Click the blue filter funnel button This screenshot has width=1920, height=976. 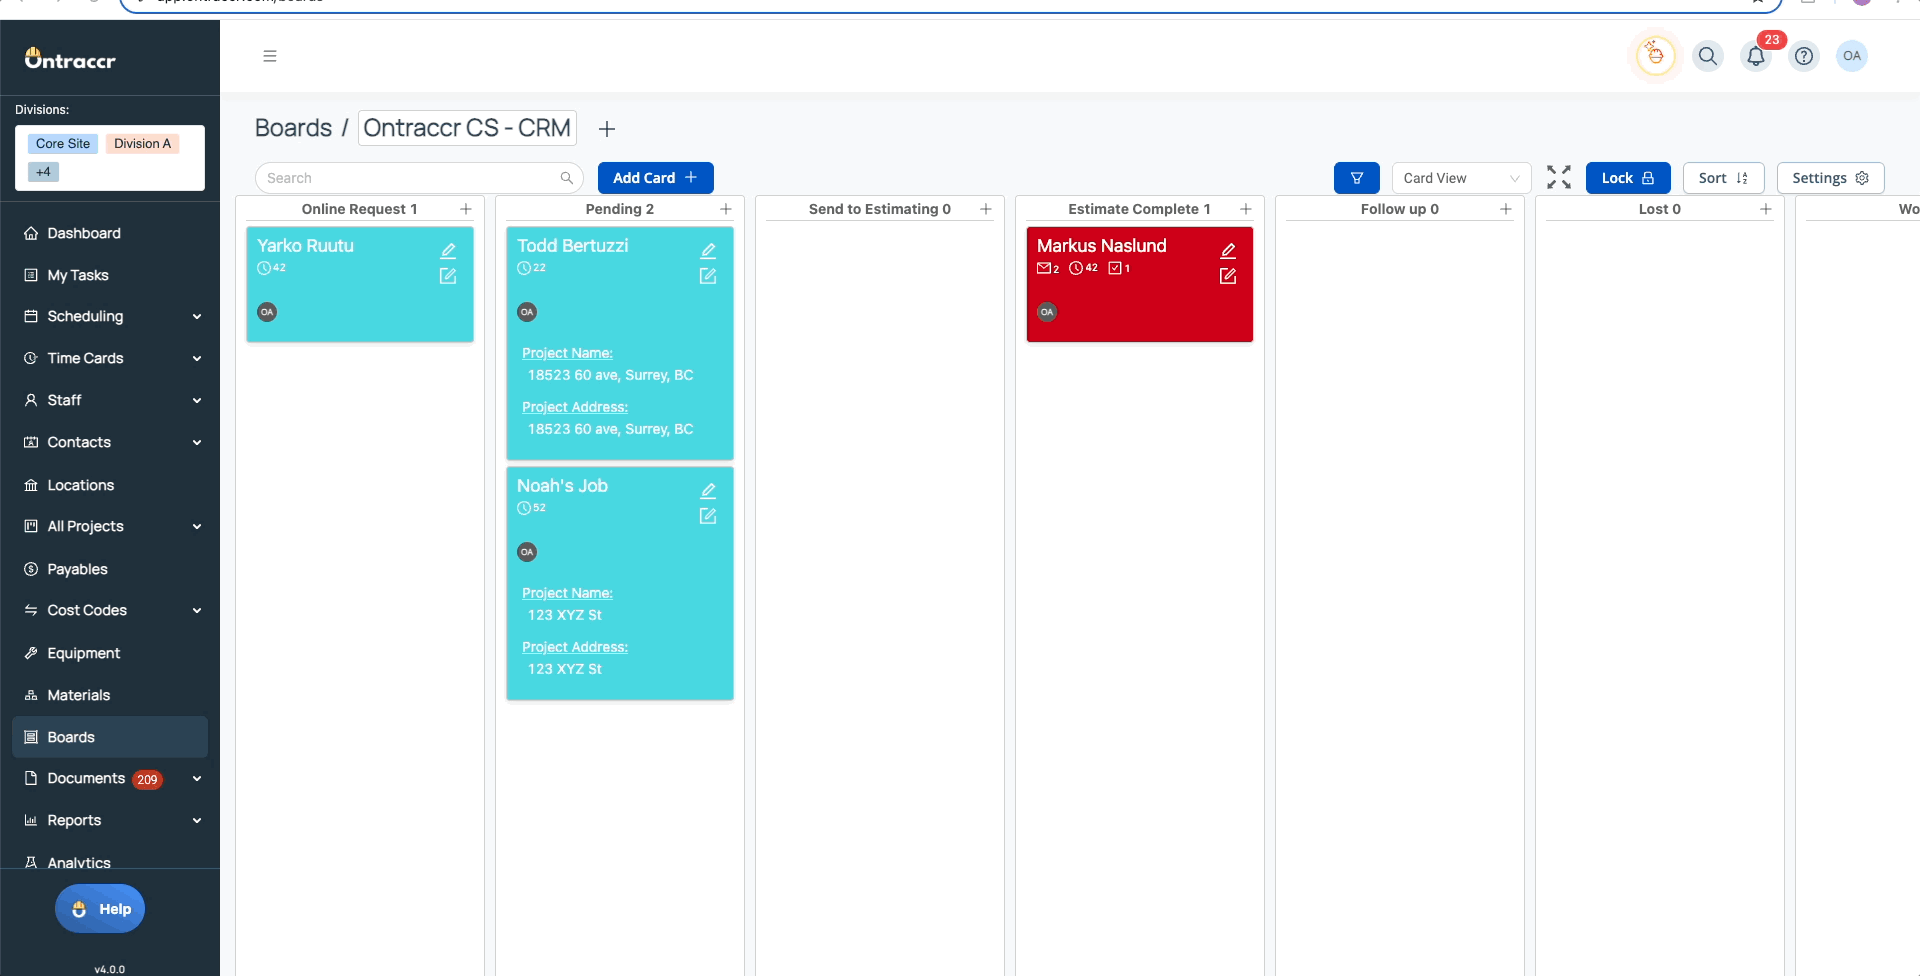[x=1357, y=178]
